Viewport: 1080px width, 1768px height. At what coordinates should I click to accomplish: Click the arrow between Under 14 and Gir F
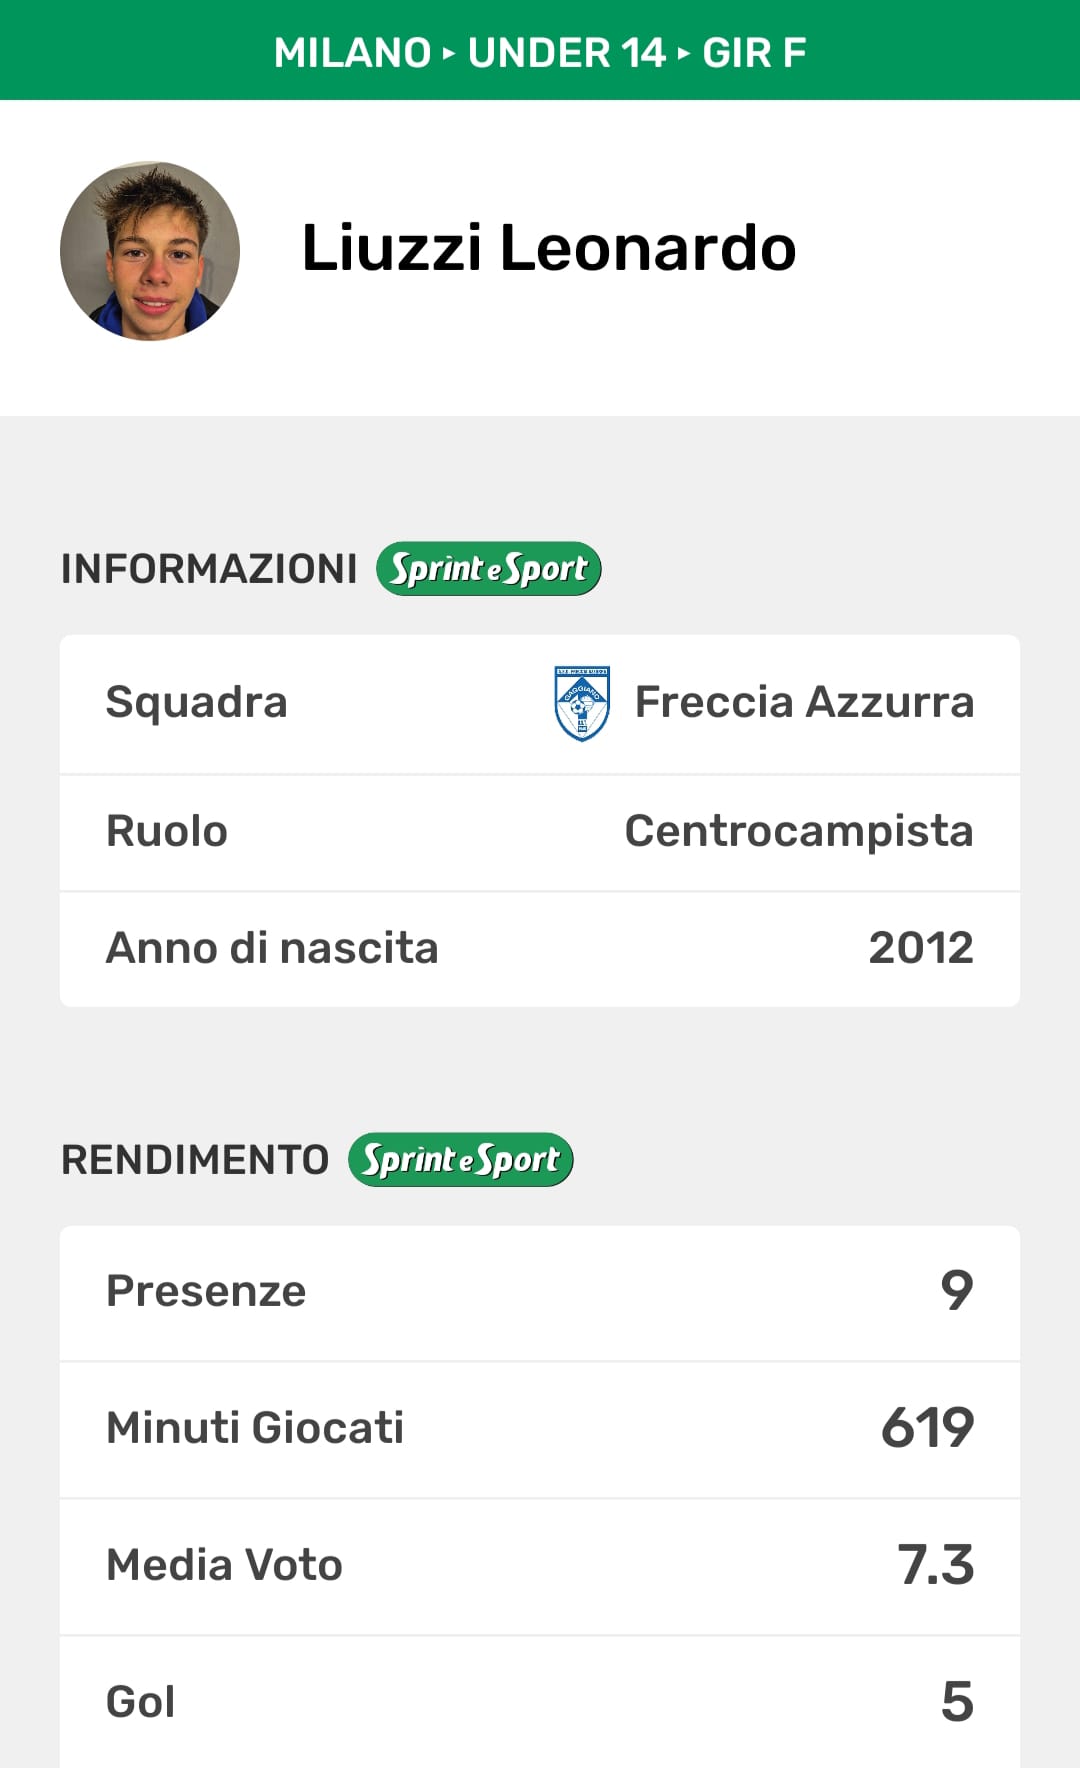coord(684,53)
